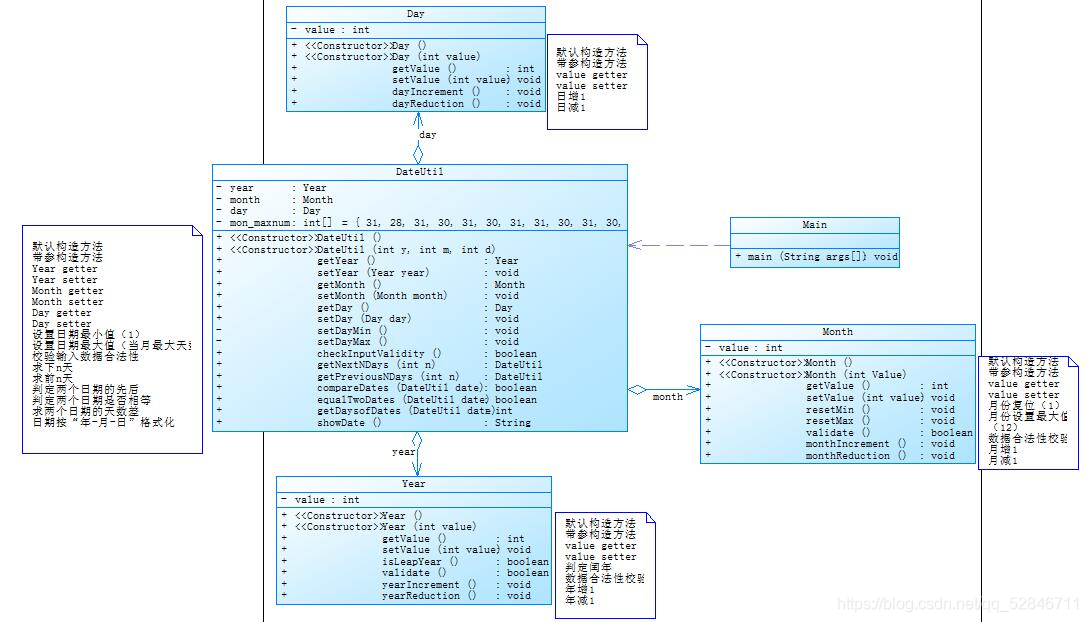The height and width of the screenshot is (622, 1088).
Task: Select the note right of Month class
Action: (x=1028, y=413)
